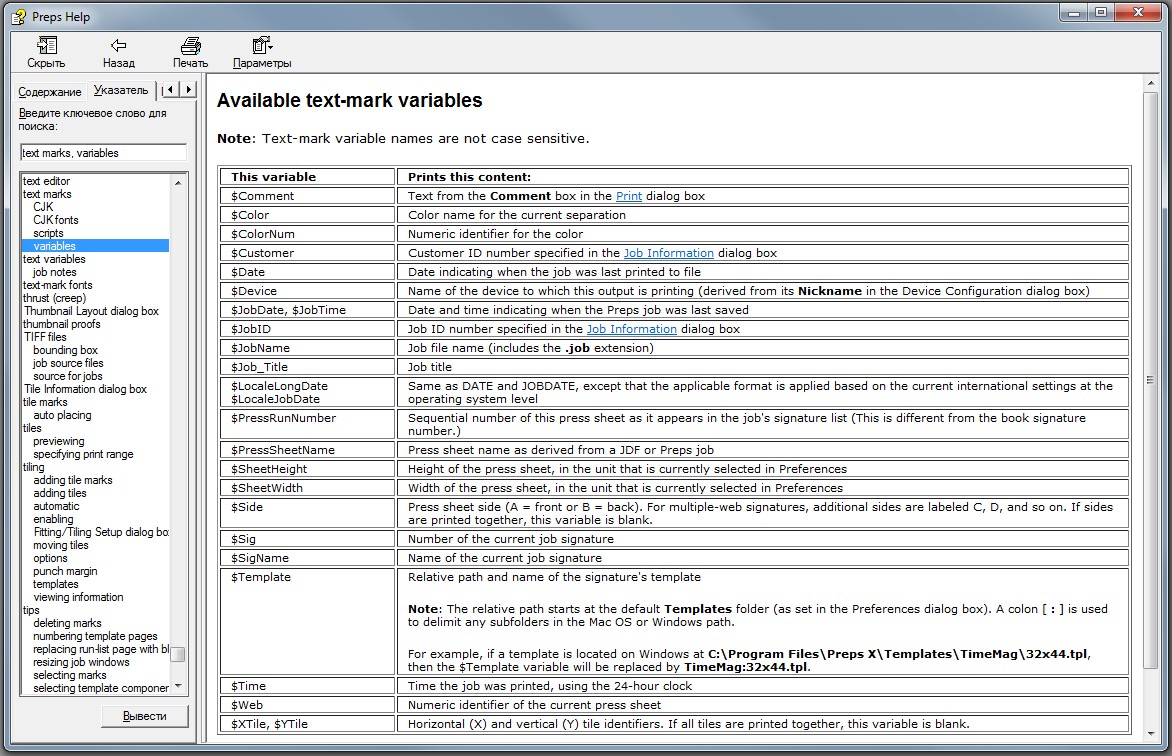
Task: Select 'scripts' under text marks
Action: (x=48, y=233)
